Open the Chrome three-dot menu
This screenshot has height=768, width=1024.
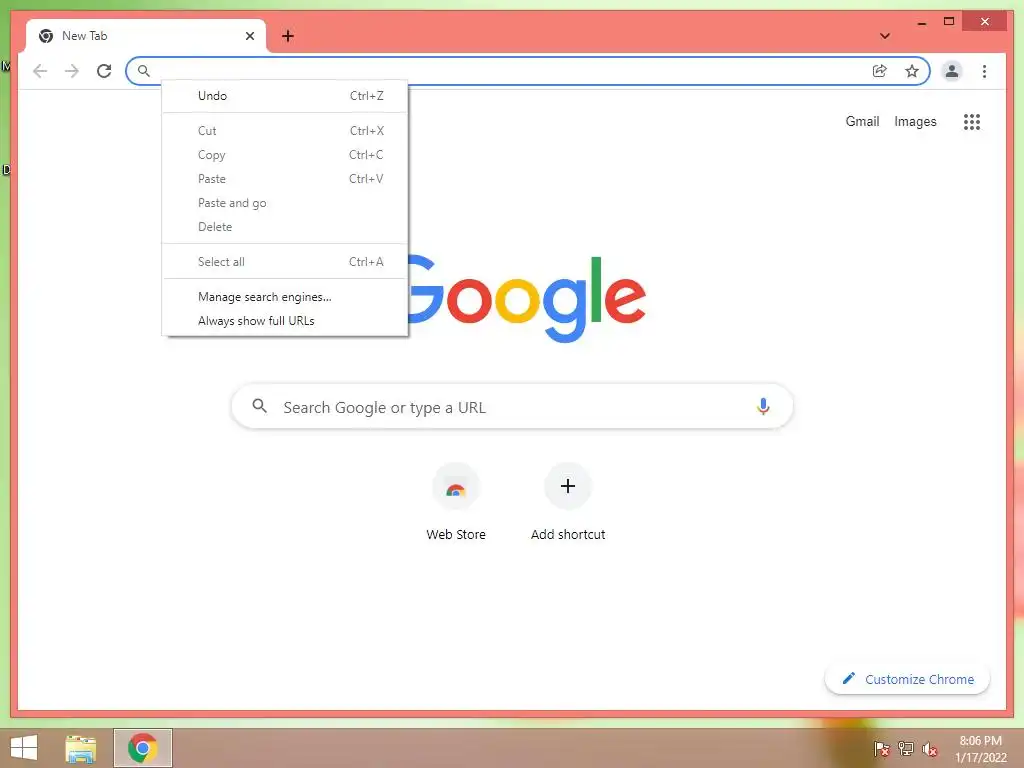984,71
